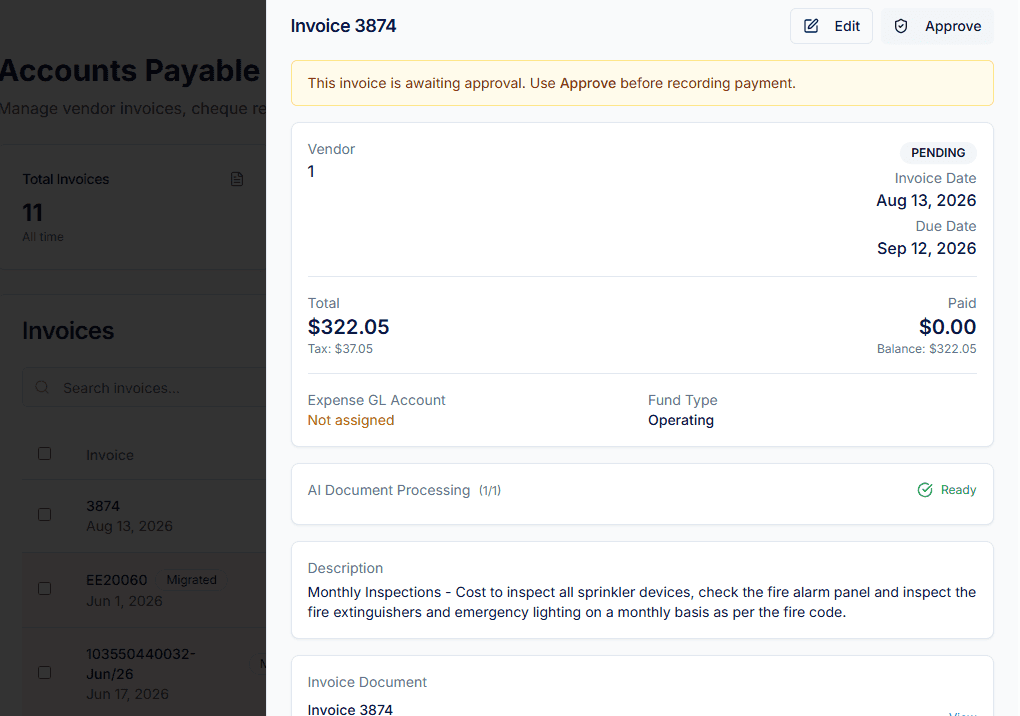Click the green Ready checkmark icon
Image resolution: width=1020 pixels, height=716 pixels.
point(924,490)
